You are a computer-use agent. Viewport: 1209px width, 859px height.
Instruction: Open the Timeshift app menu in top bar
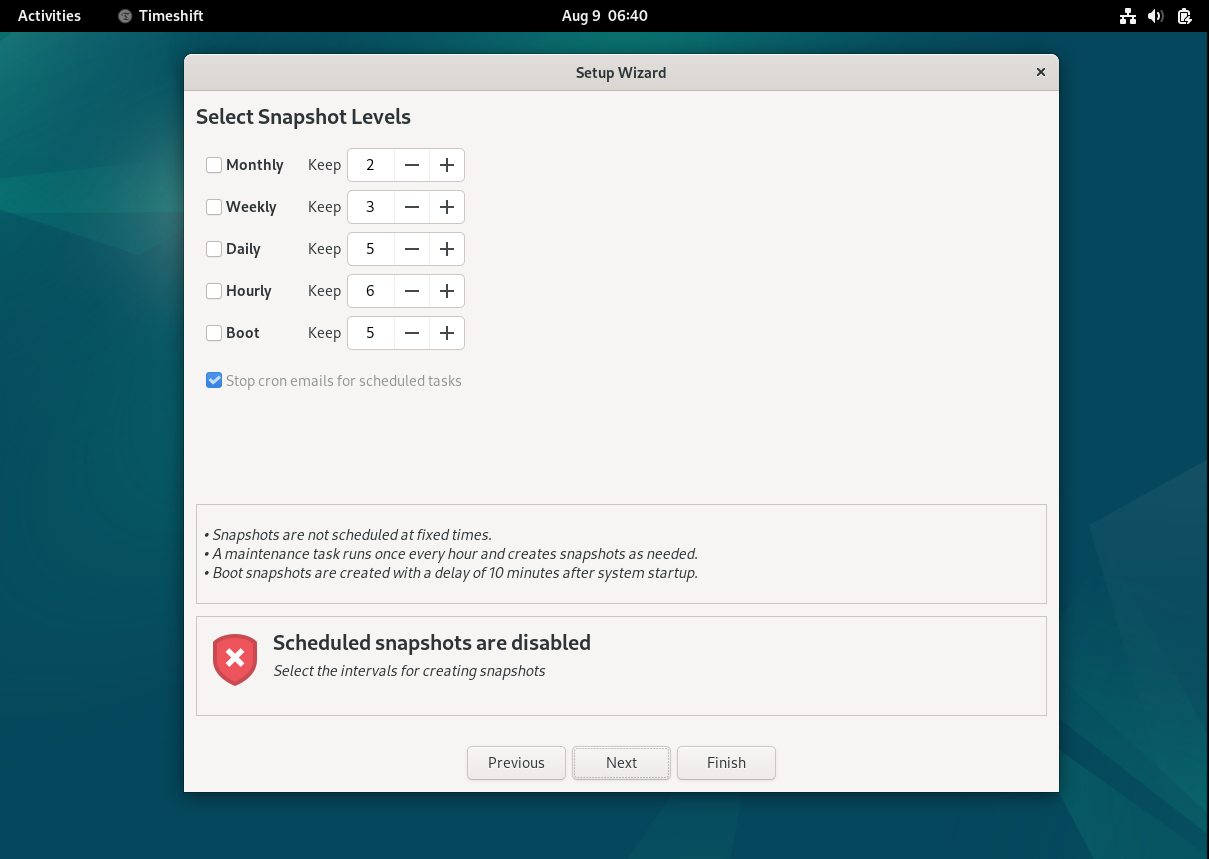(x=160, y=16)
